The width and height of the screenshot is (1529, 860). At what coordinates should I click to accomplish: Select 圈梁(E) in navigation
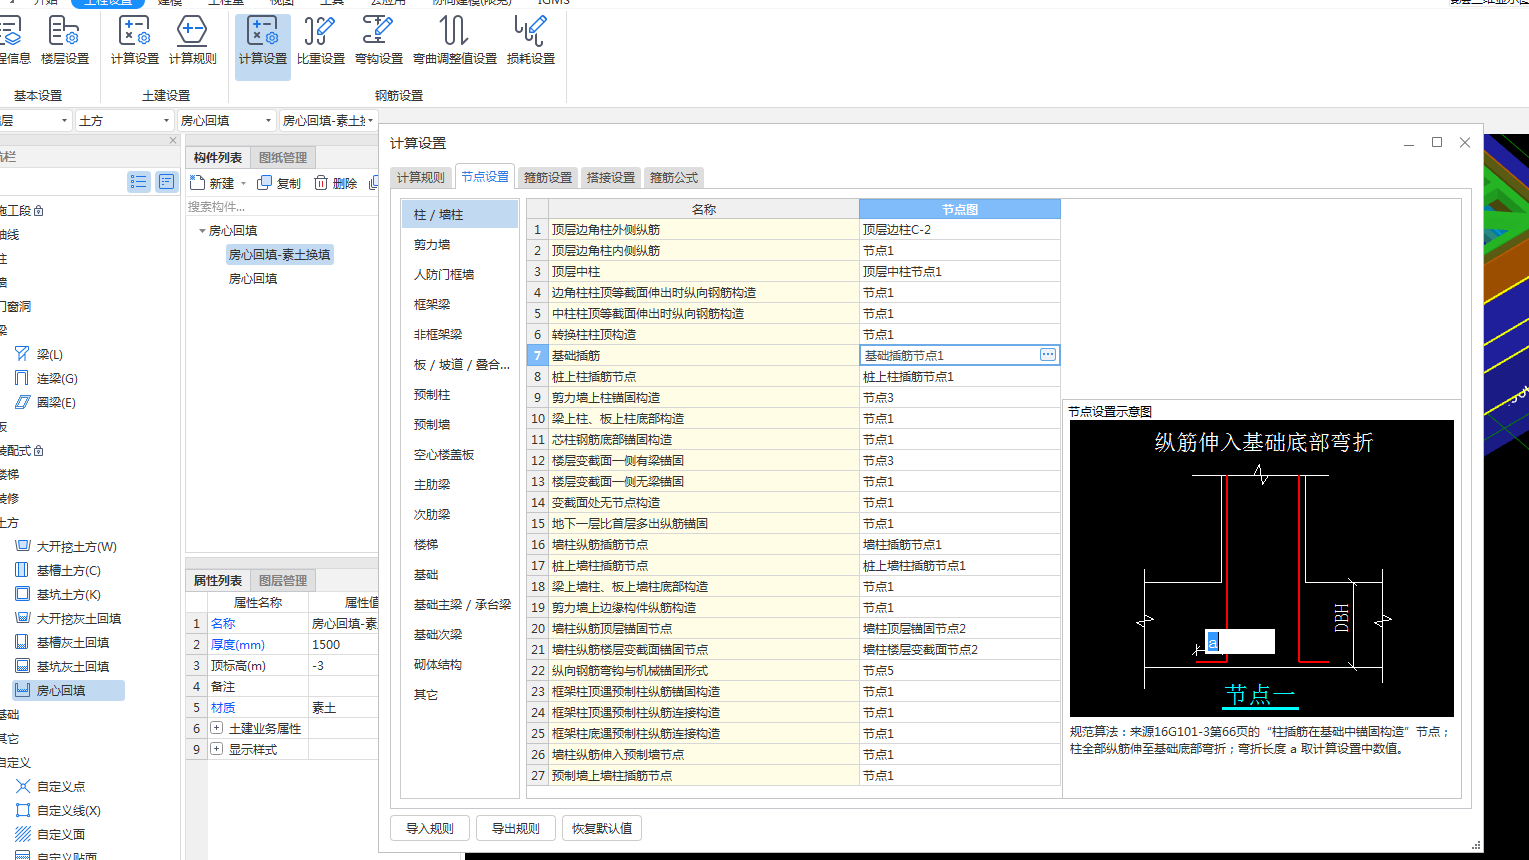[45, 402]
